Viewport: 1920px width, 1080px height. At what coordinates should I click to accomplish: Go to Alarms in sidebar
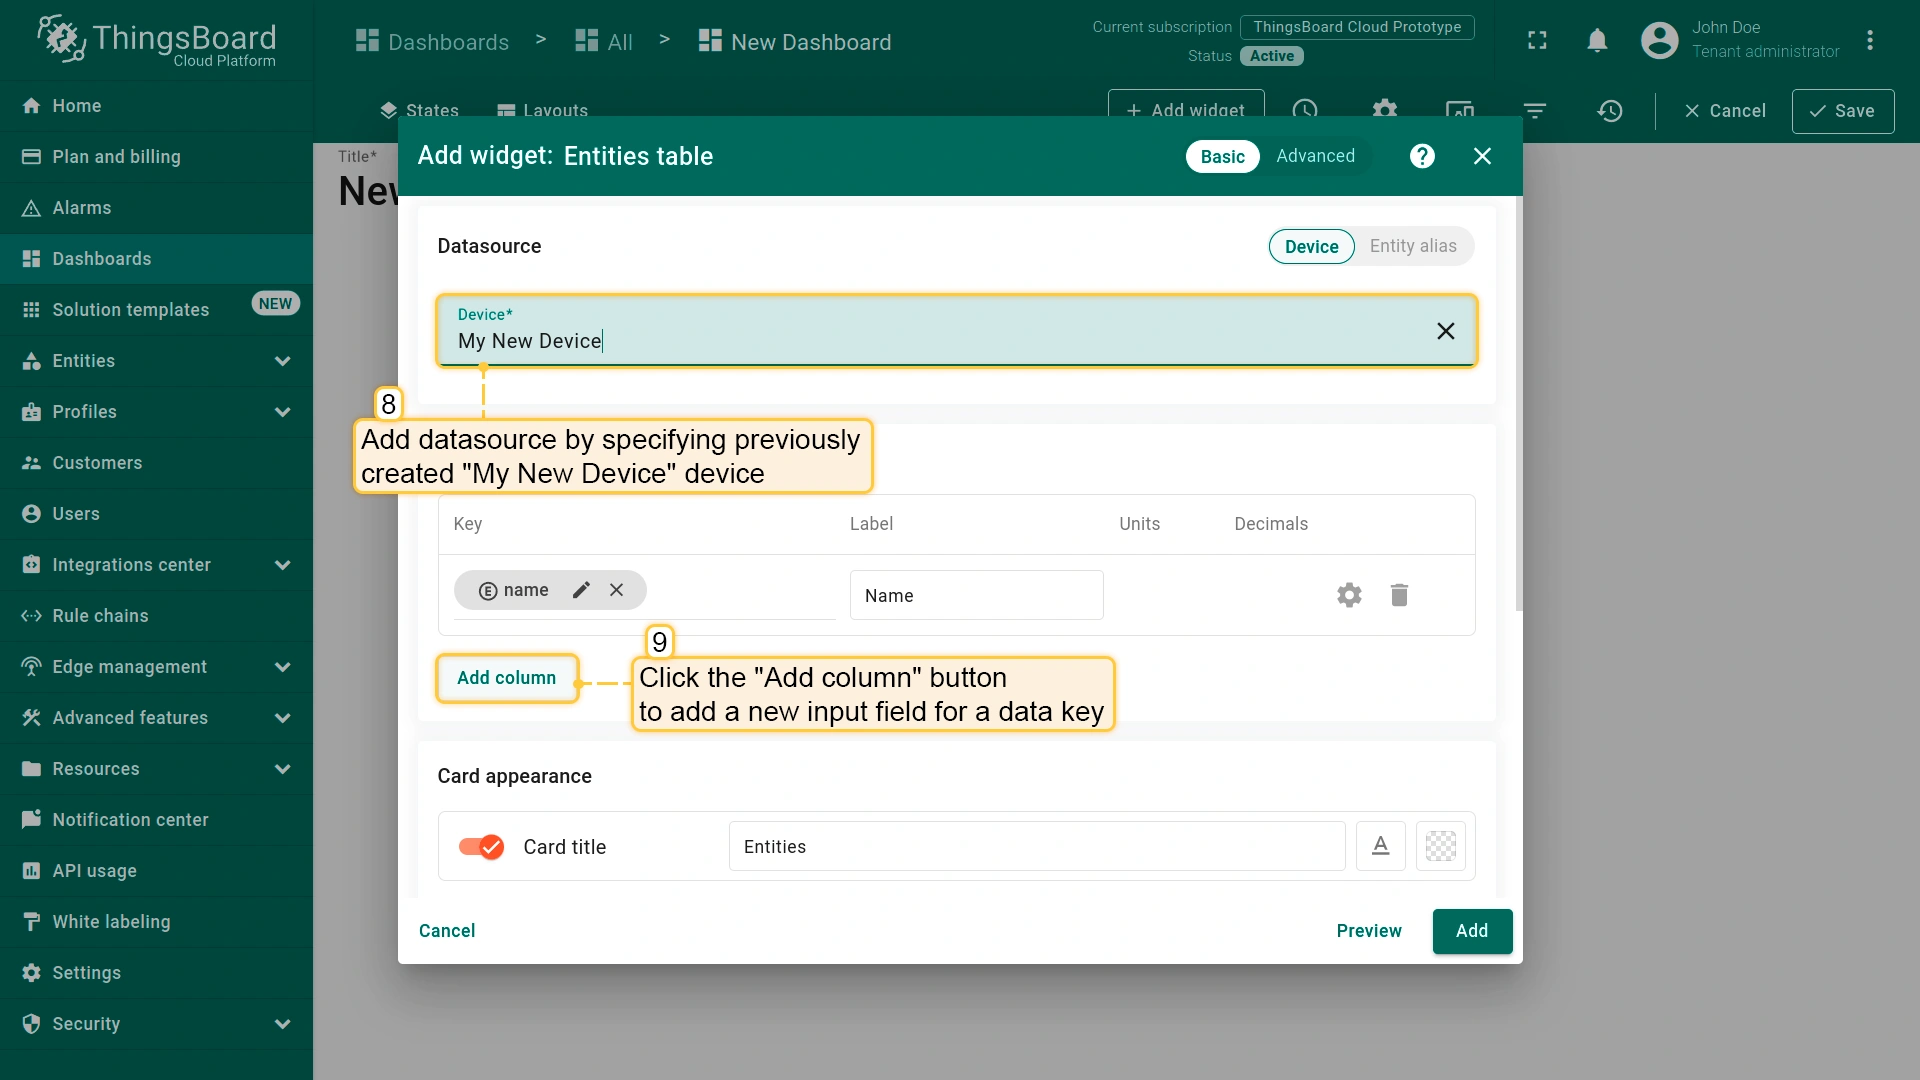tap(81, 208)
